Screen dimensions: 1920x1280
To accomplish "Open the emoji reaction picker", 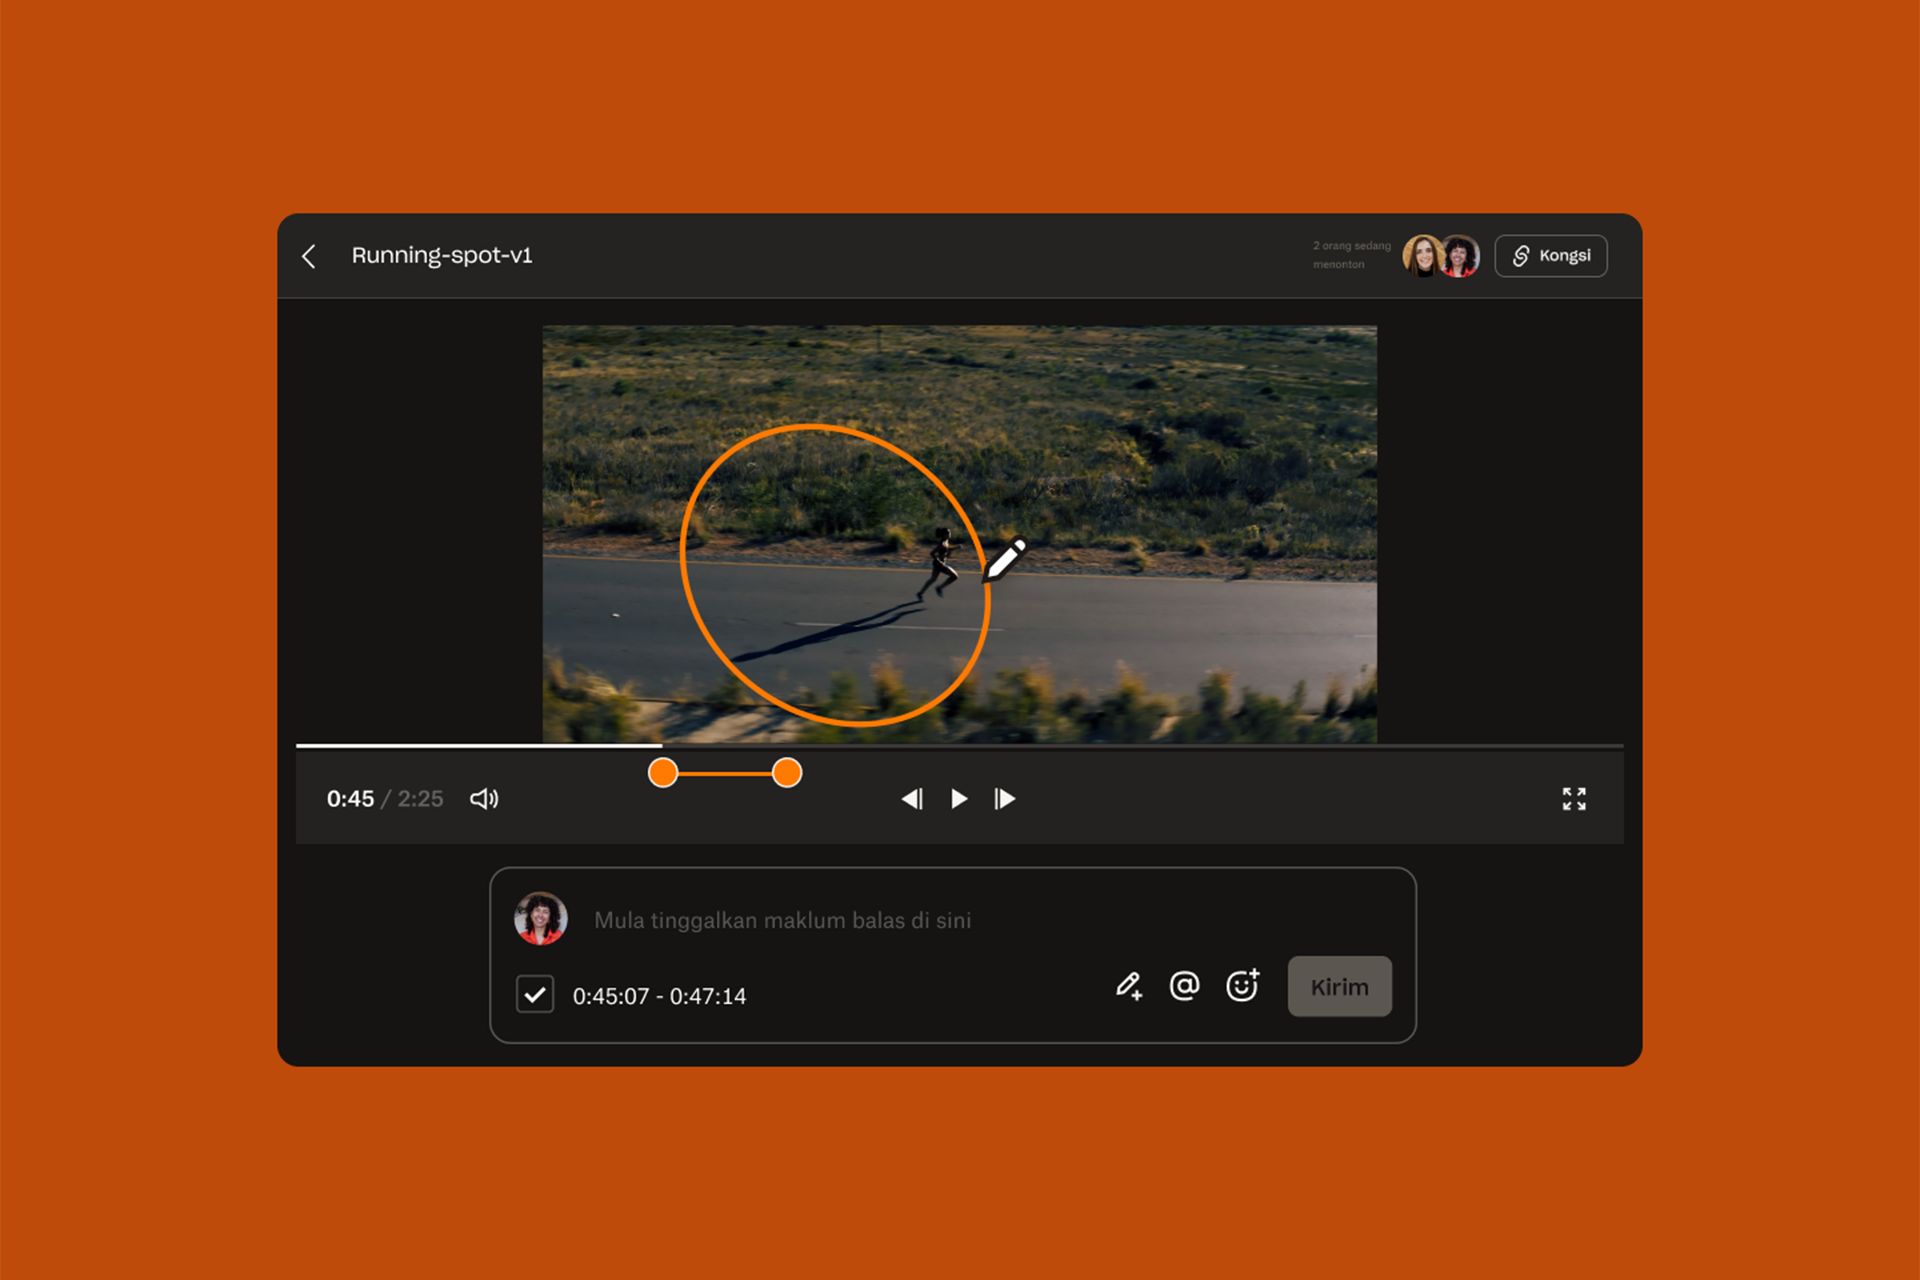I will point(1242,986).
